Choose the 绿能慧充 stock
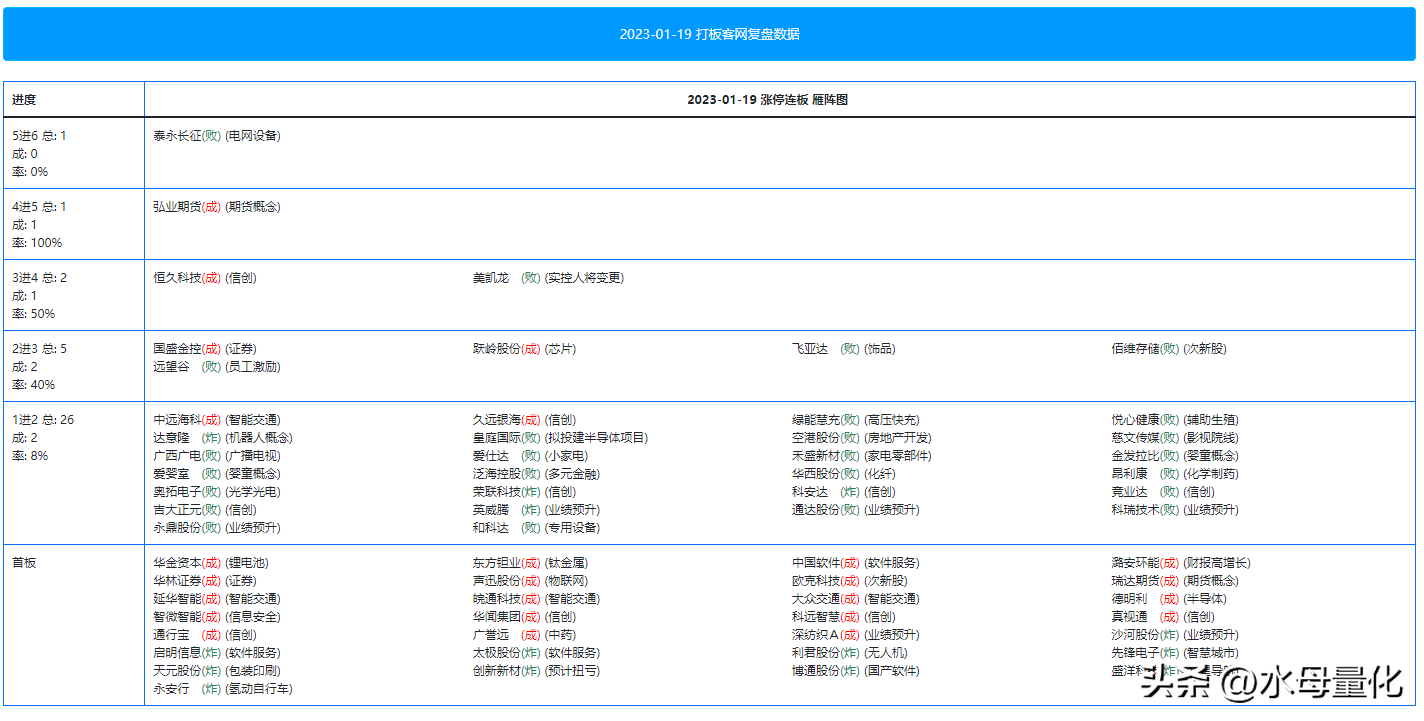 [816, 420]
